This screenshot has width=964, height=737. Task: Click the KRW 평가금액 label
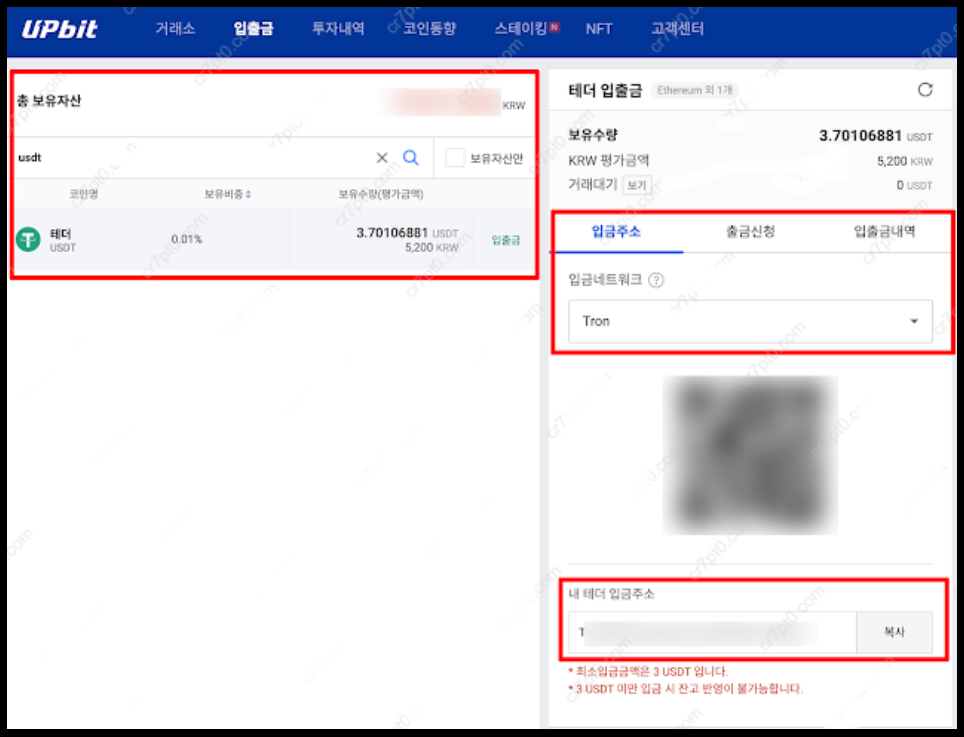(x=609, y=161)
